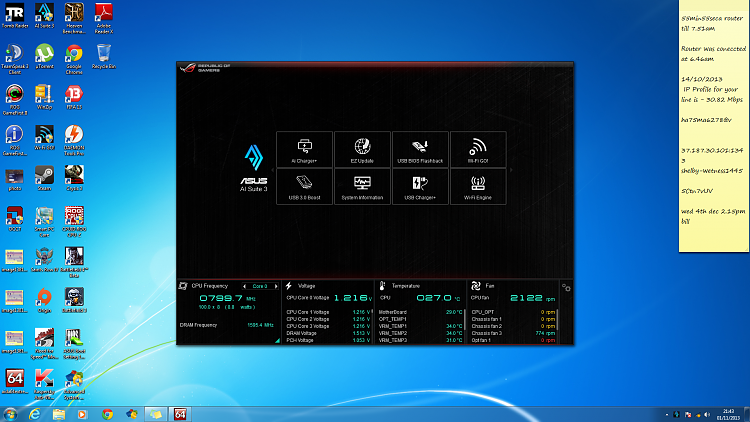Click the Fan list scrollbar

pyautogui.click(x=557, y=320)
